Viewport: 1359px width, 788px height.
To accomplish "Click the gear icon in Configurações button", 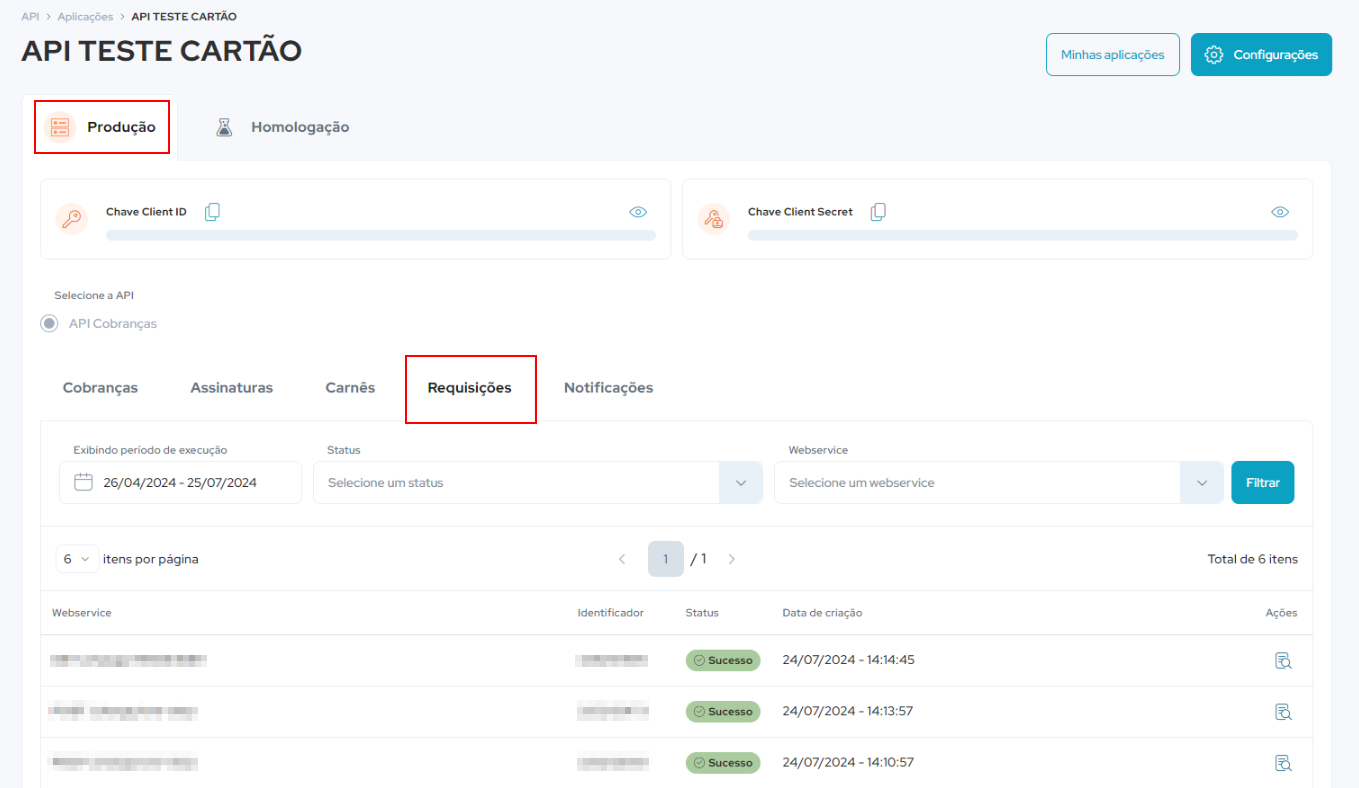I will tap(1214, 55).
